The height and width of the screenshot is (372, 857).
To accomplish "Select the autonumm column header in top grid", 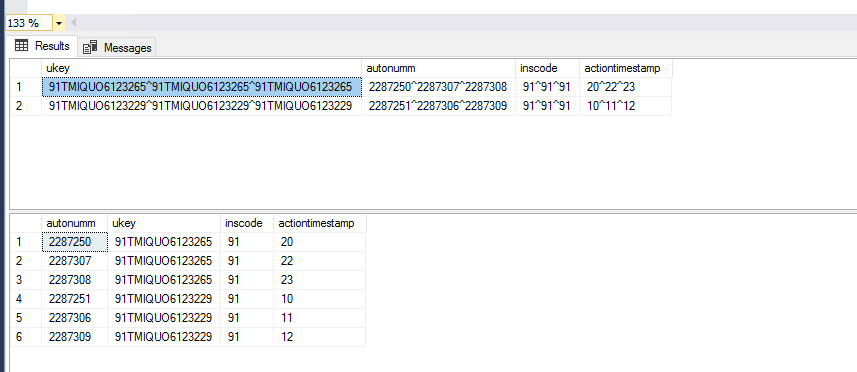I will click(438, 68).
